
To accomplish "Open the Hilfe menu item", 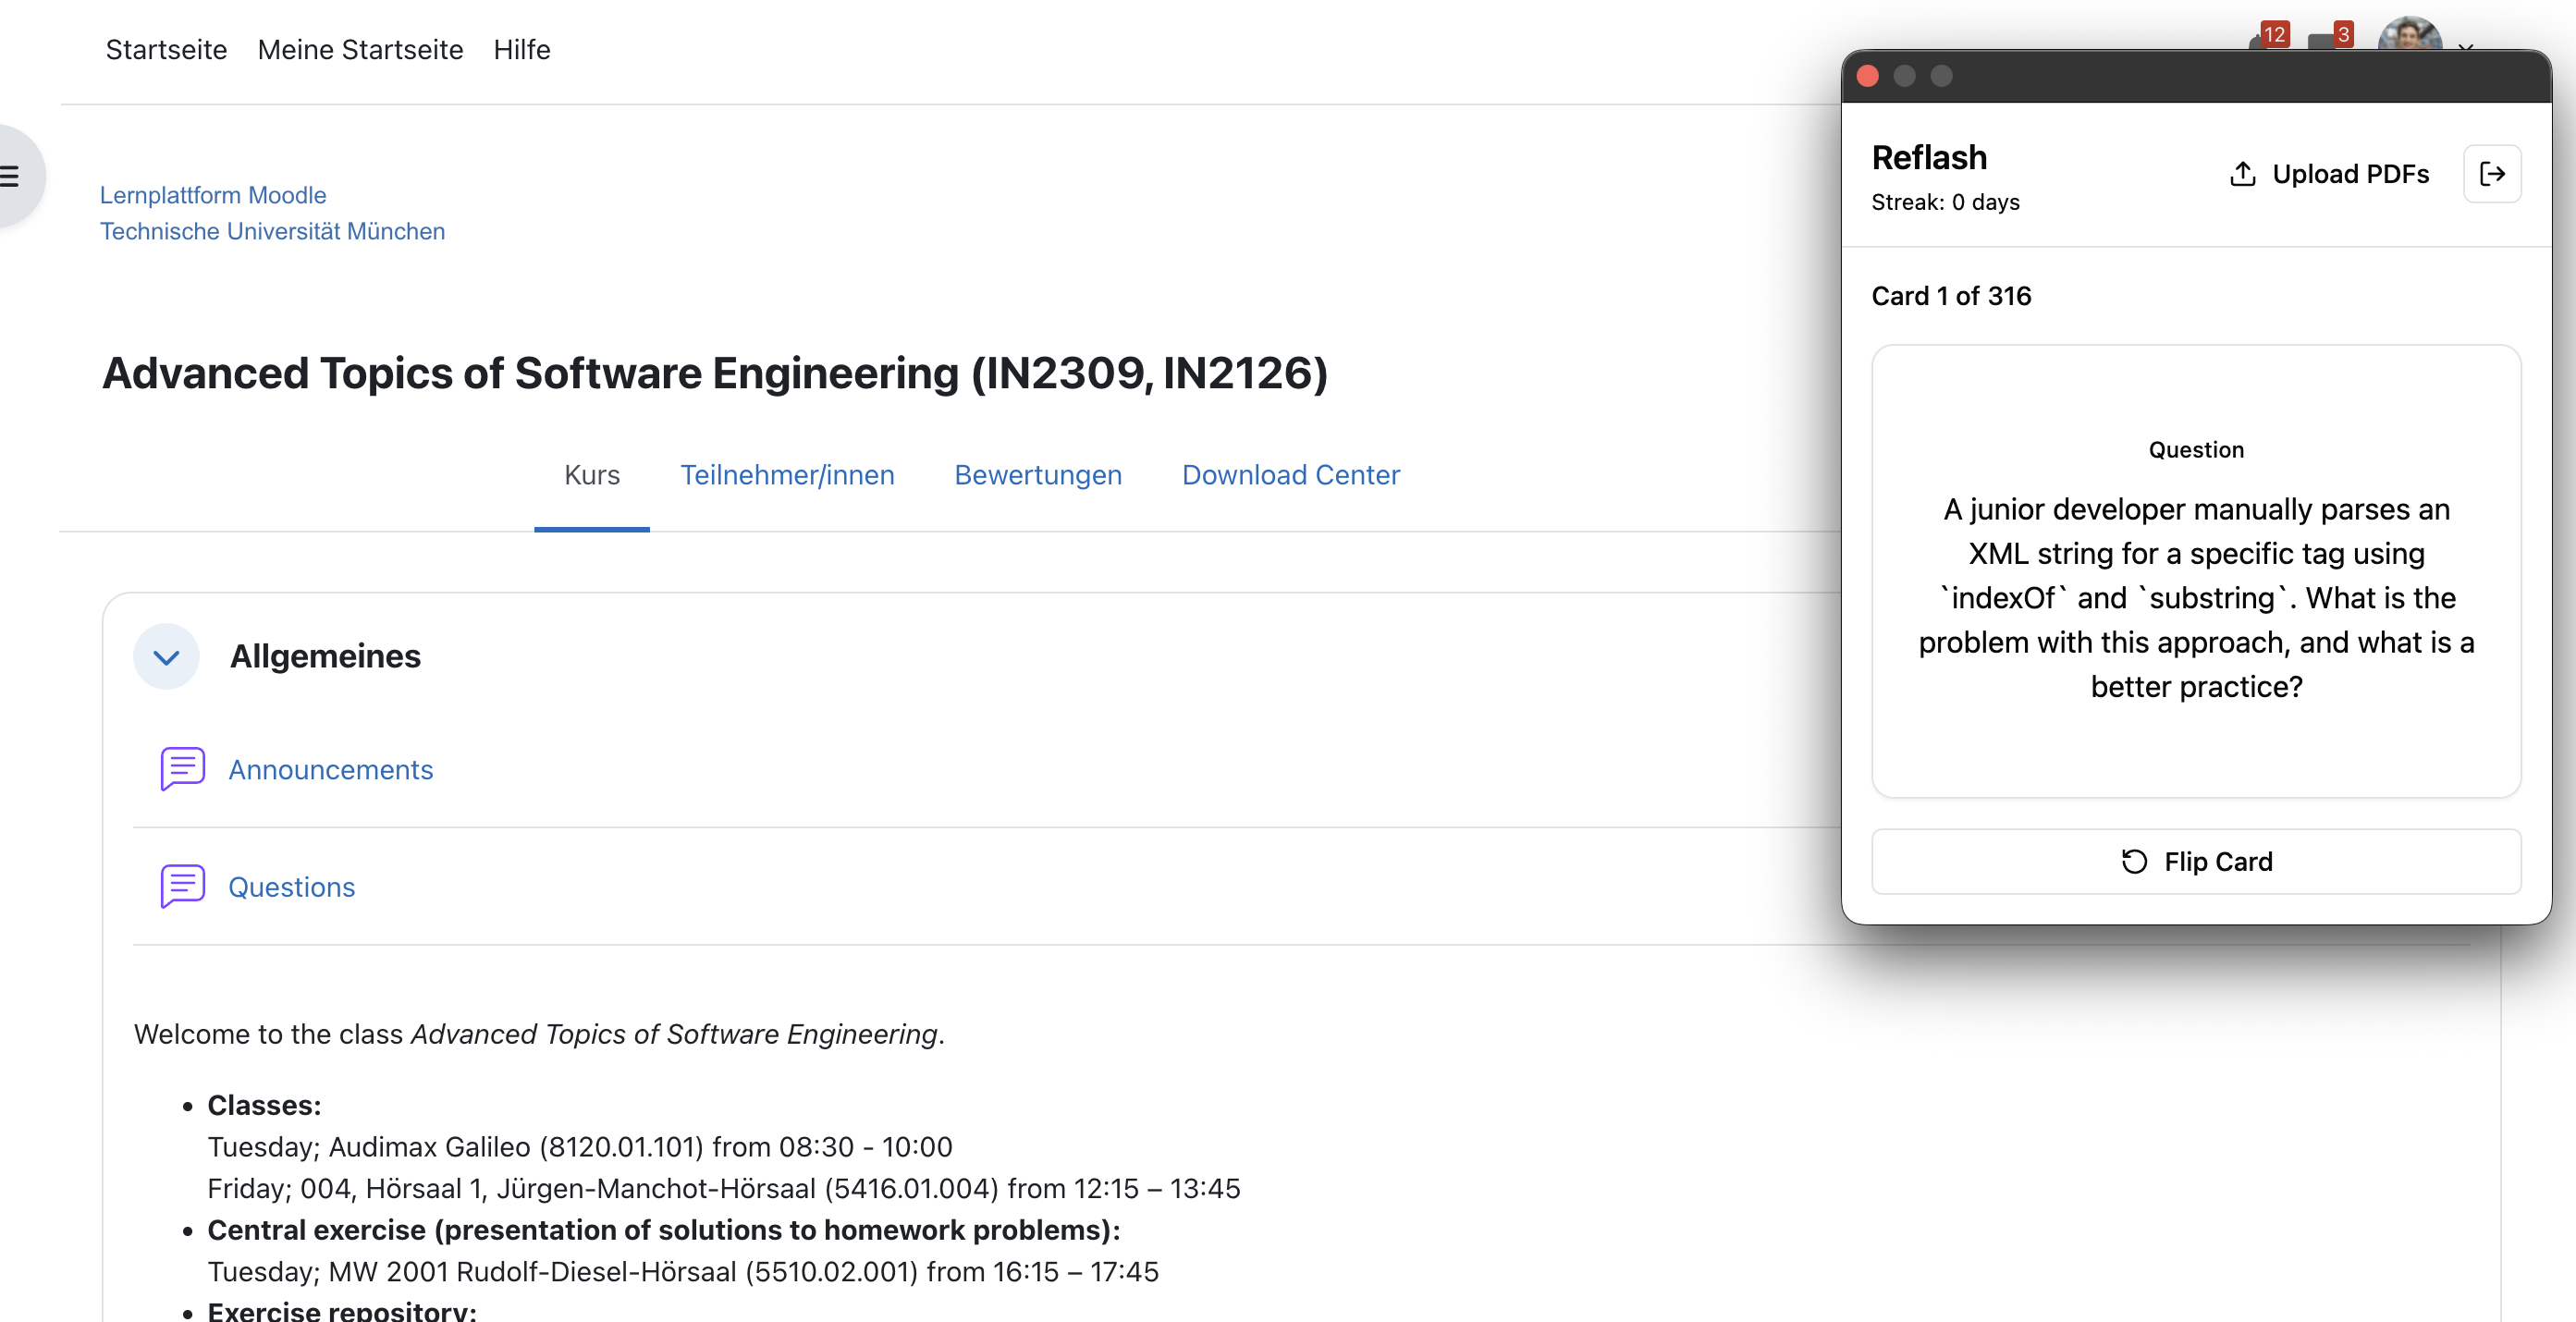I will point(521,50).
